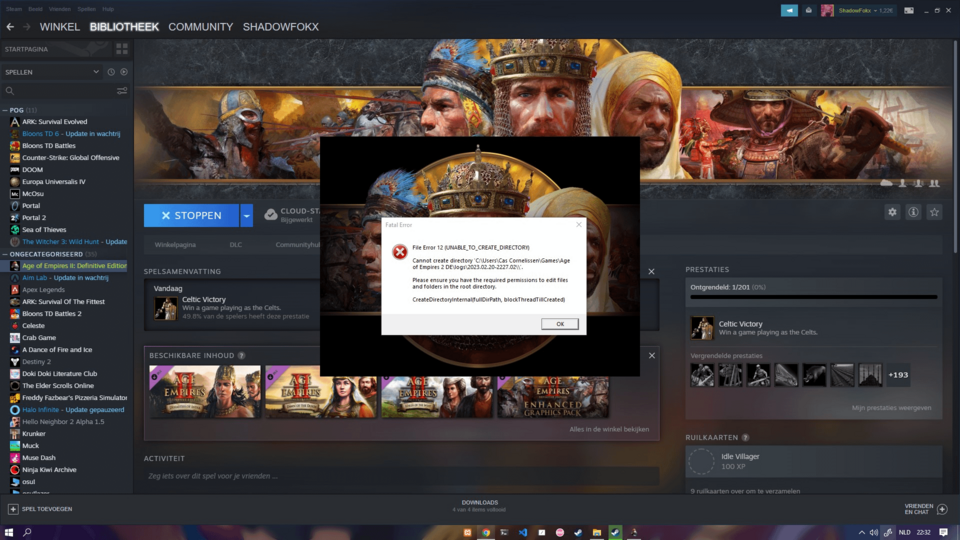
Task: Open the Beeld menu
Action: 36,9
